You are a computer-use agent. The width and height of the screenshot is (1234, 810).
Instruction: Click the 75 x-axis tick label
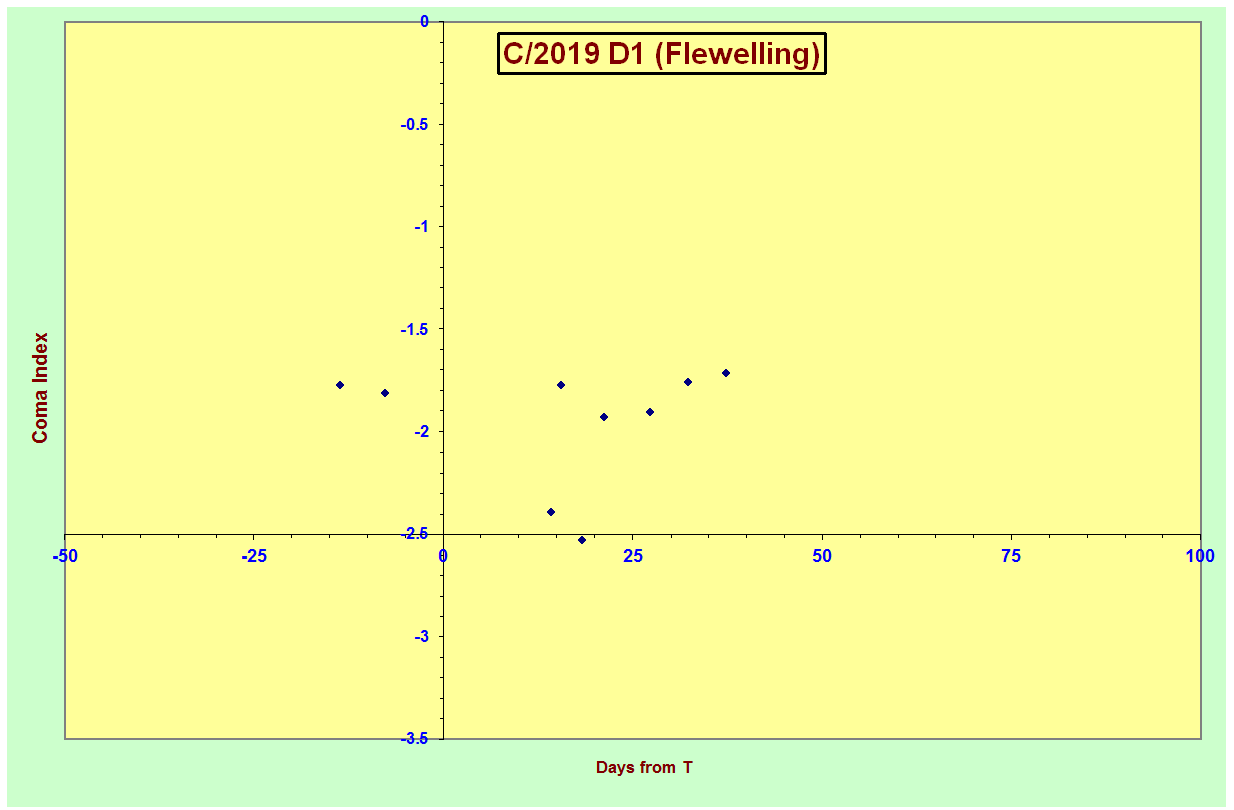[1011, 556]
